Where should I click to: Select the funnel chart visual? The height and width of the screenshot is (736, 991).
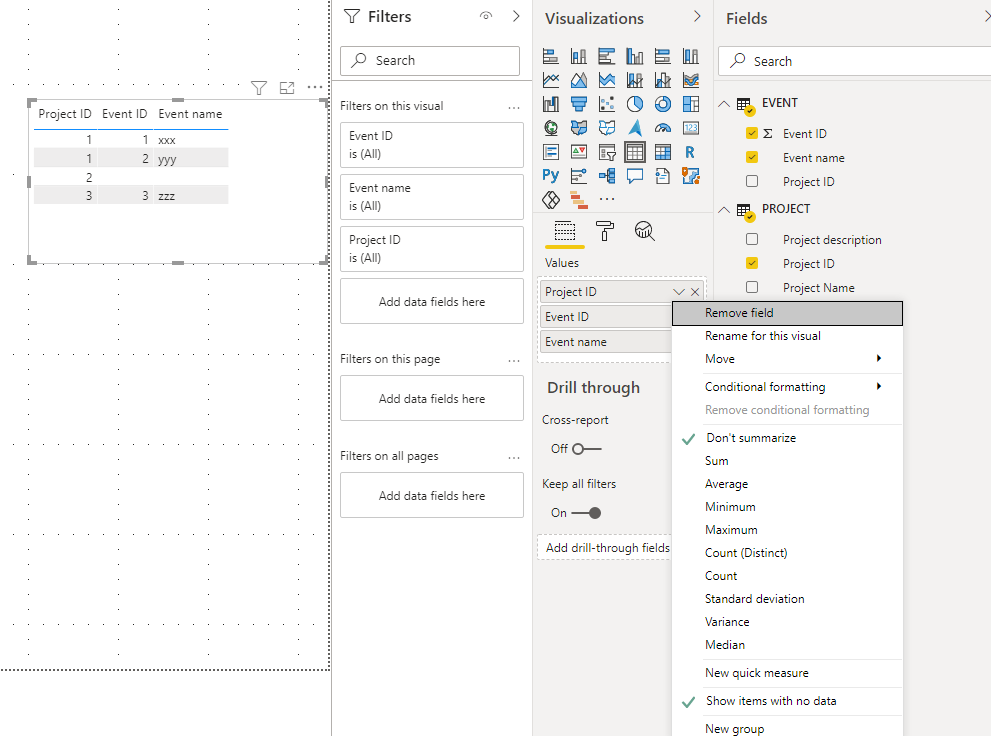578,104
